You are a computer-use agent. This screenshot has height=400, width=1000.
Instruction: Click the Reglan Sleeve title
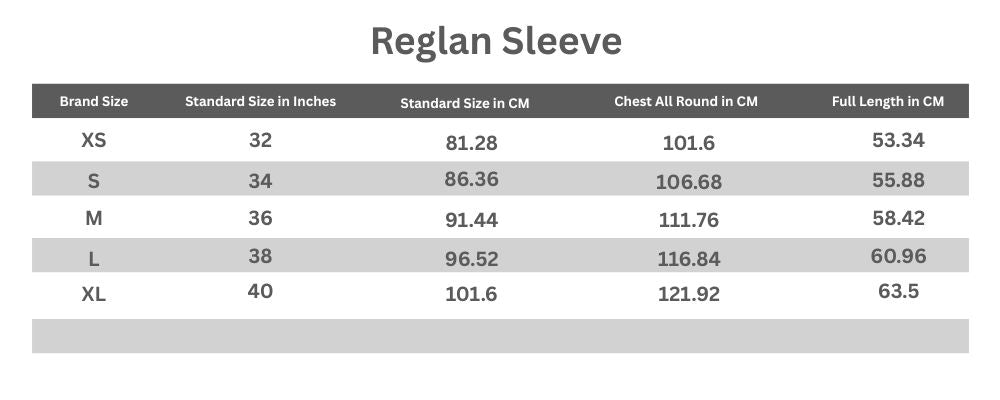tap(496, 41)
